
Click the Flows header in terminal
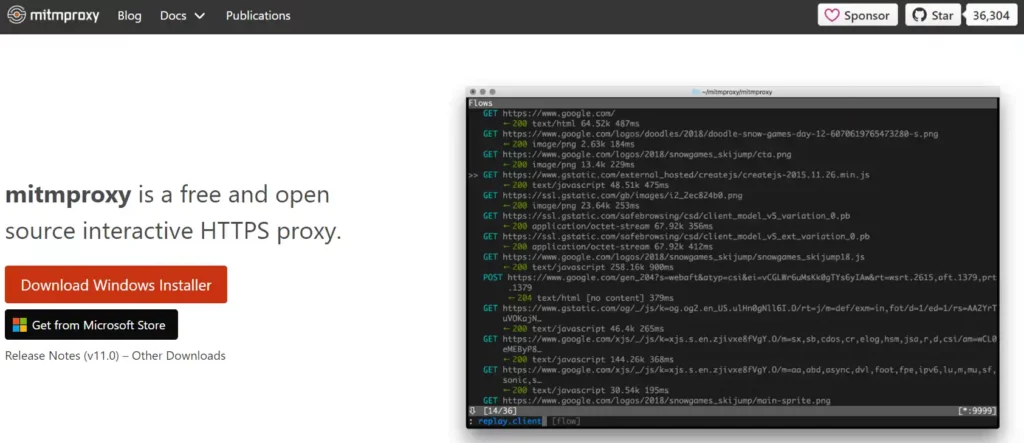[x=481, y=103]
